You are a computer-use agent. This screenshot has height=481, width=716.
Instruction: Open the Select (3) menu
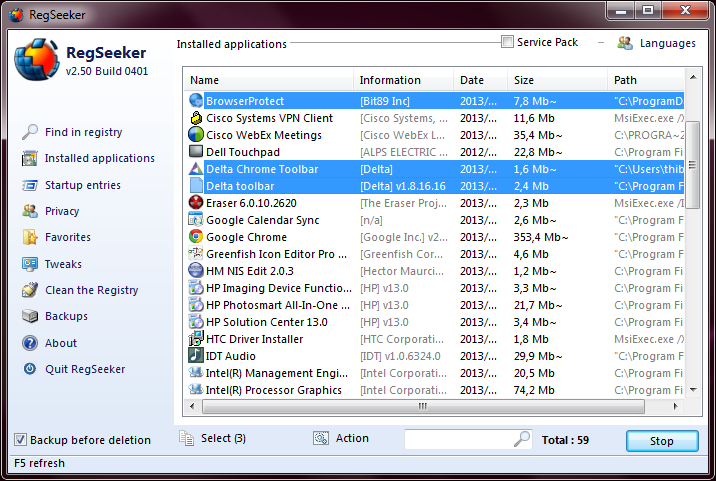pos(223,439)
